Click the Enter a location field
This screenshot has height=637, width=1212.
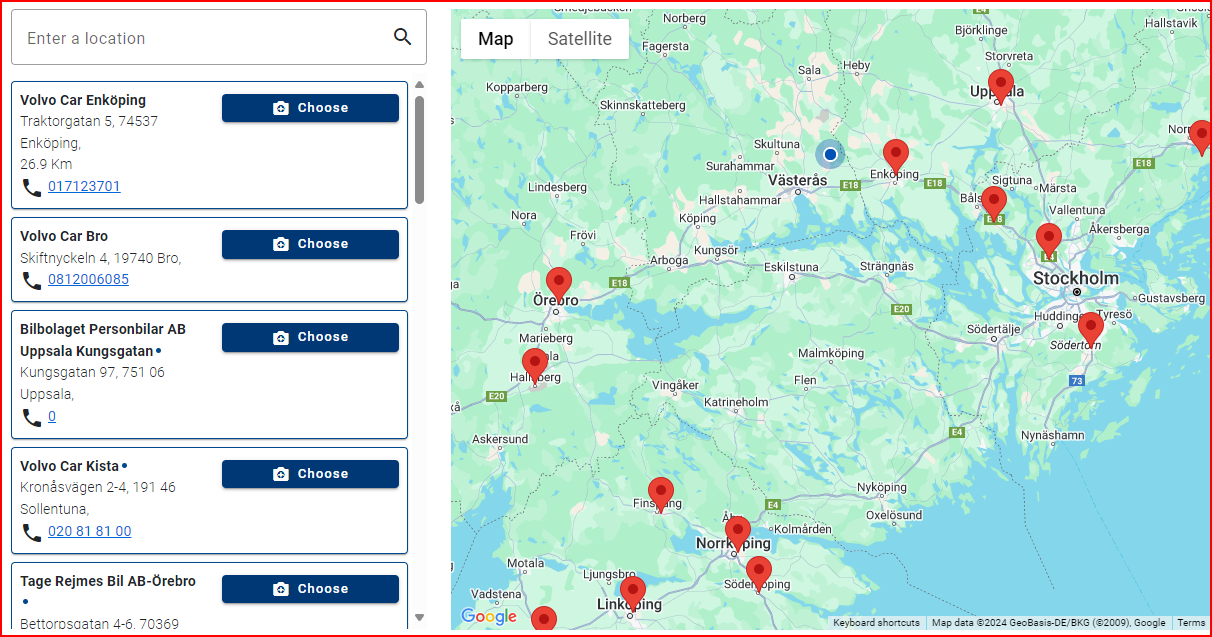219,38
